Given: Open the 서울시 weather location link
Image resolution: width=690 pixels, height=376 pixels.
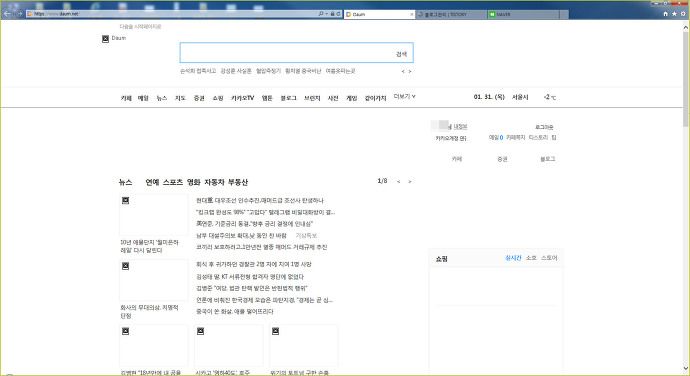Looking at the screenshot, I should click(x=520, y=97).
